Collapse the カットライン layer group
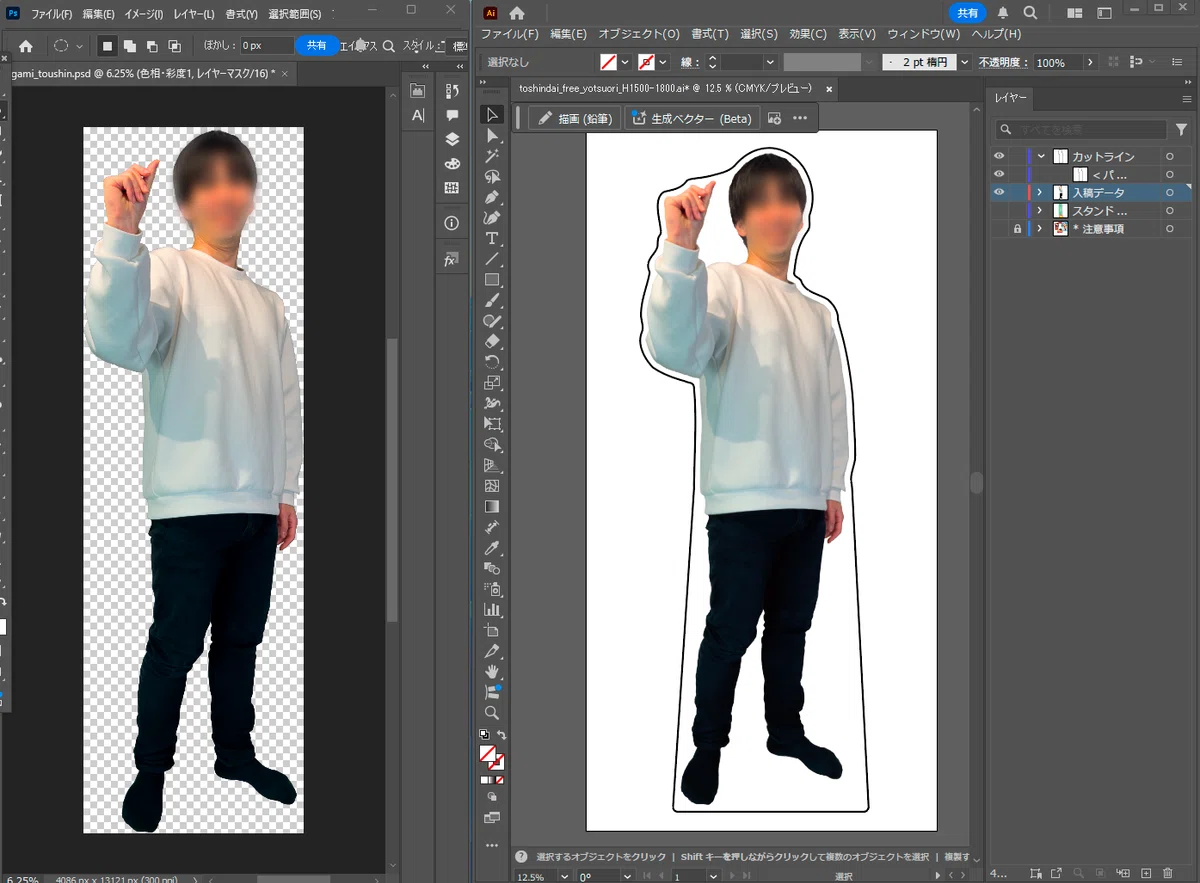1200x883 pixels. pos(1041,157)
